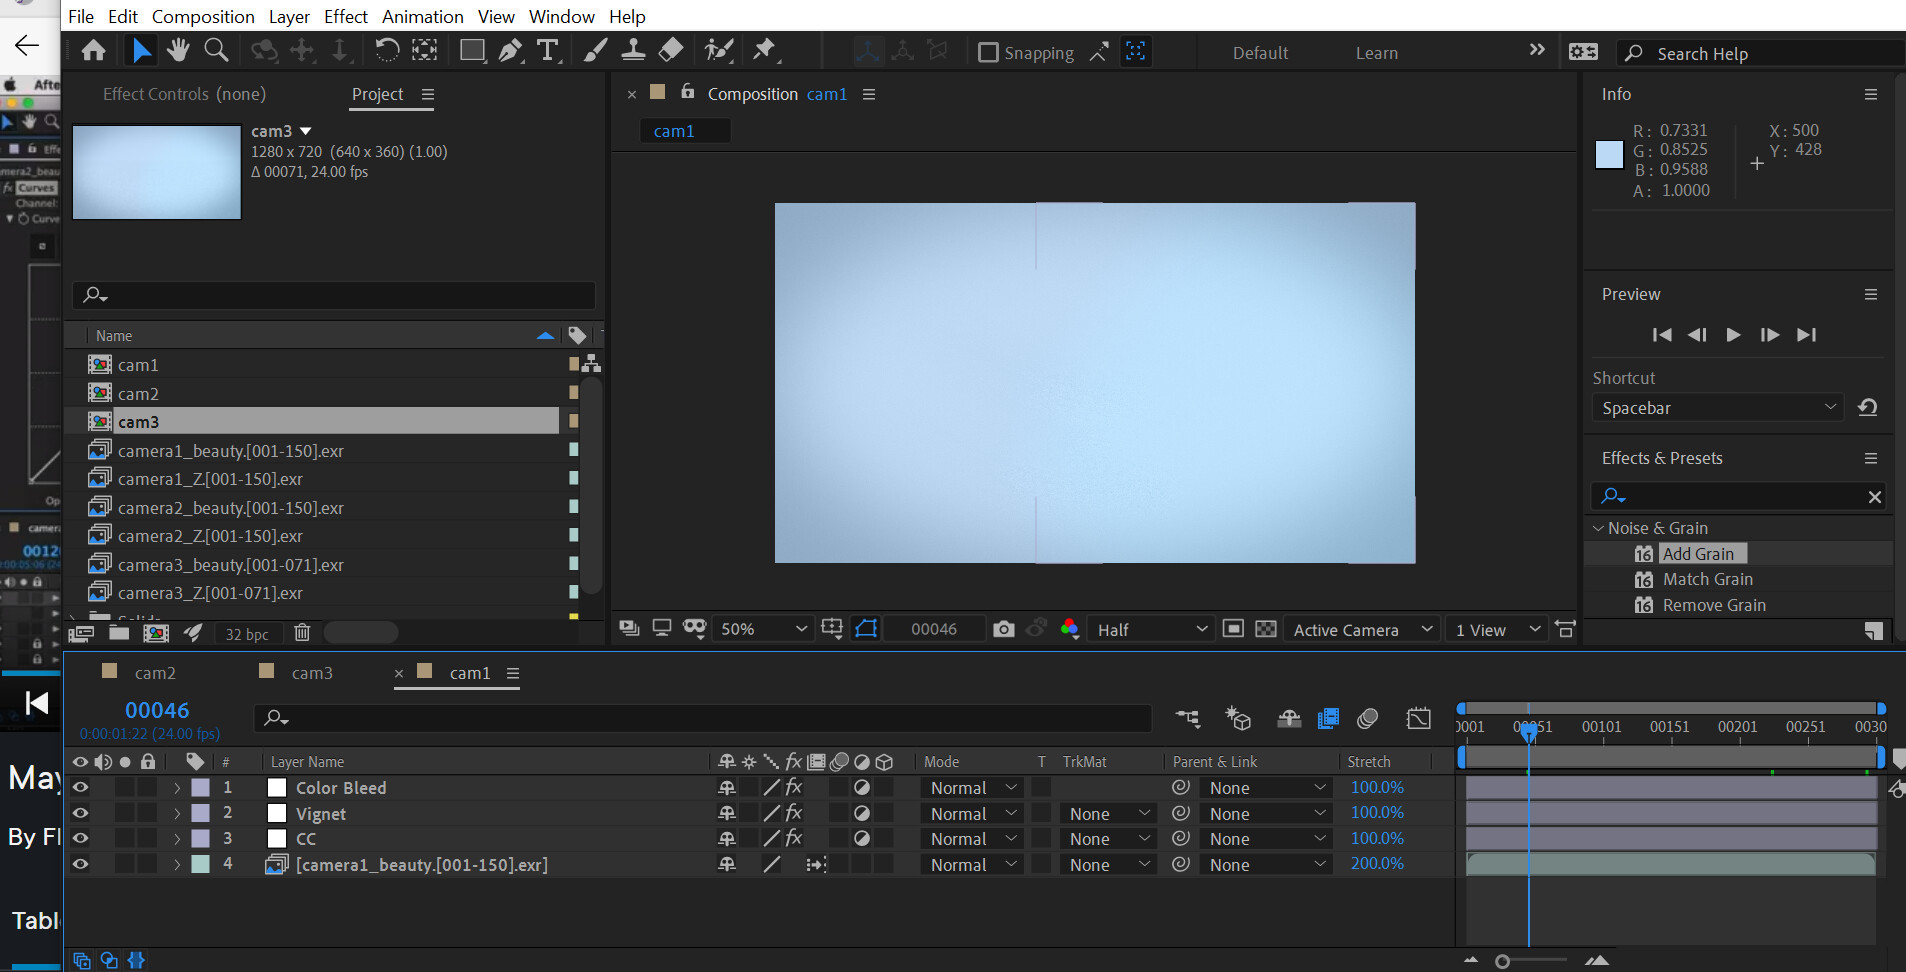Switch to the cam3 timeline tab

(x=311, y=673)
